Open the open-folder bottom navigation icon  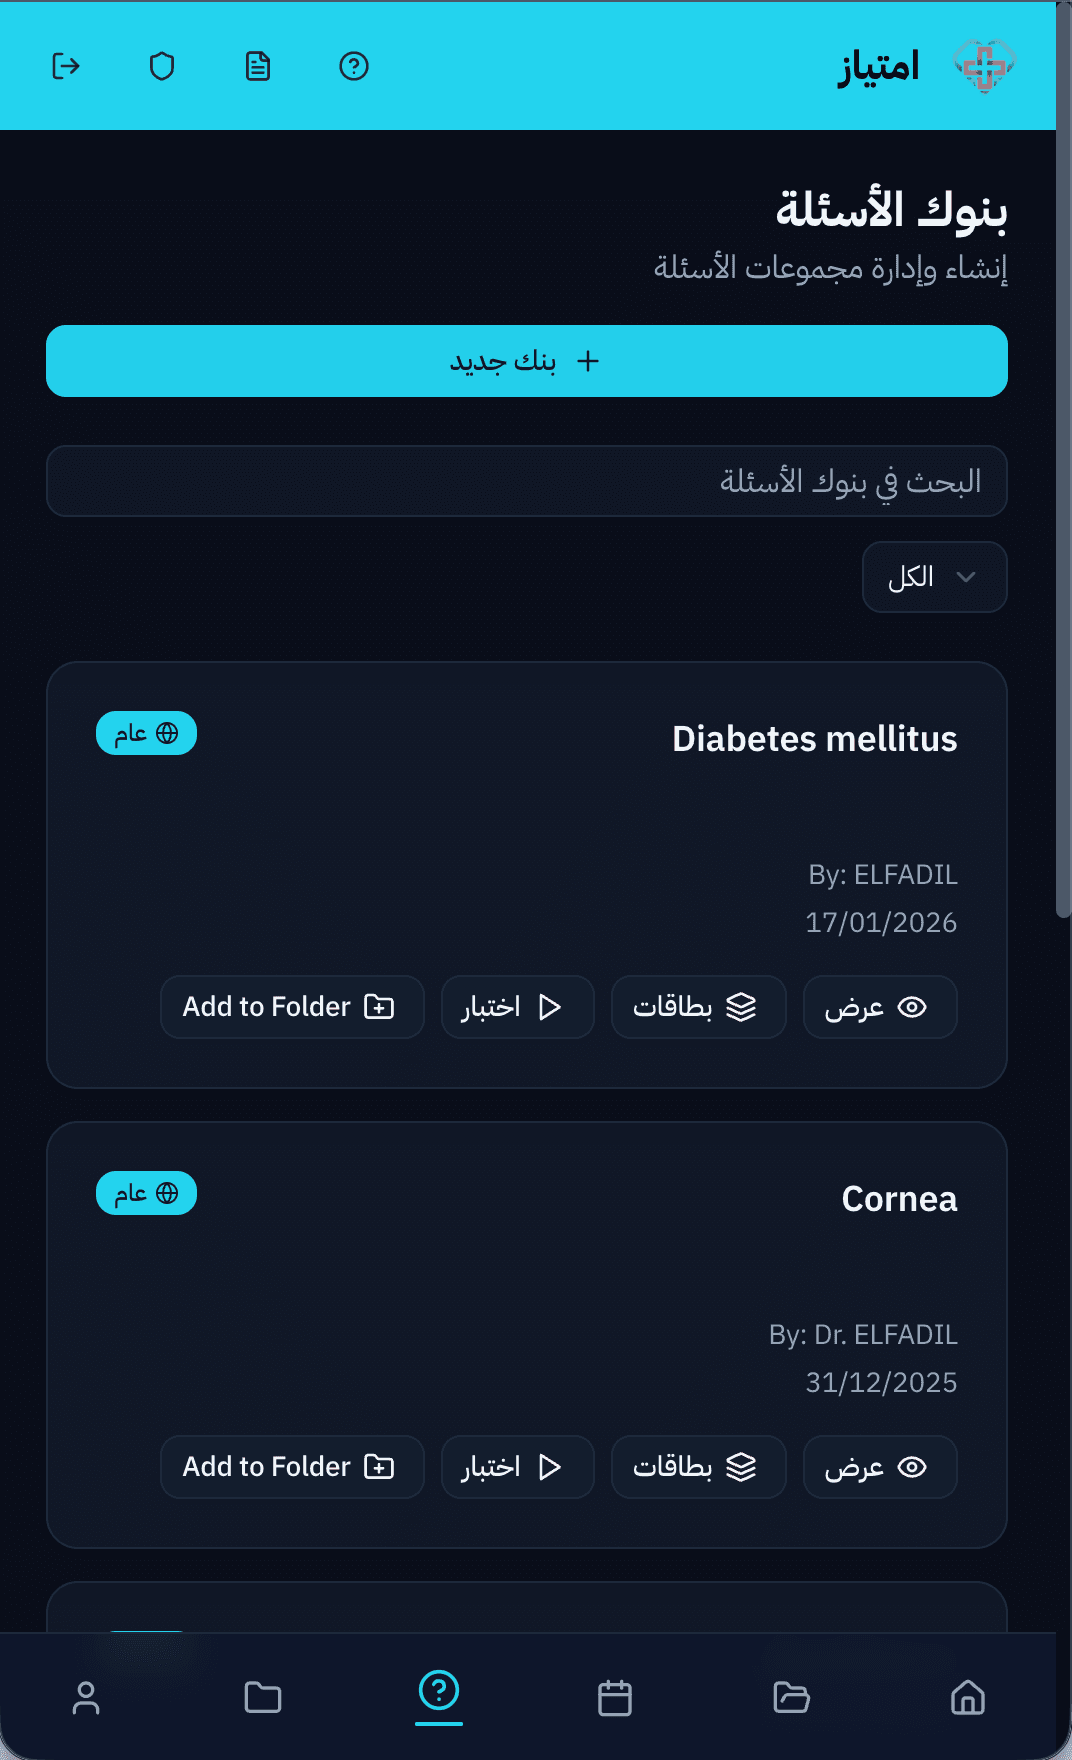coord(791,1697)
